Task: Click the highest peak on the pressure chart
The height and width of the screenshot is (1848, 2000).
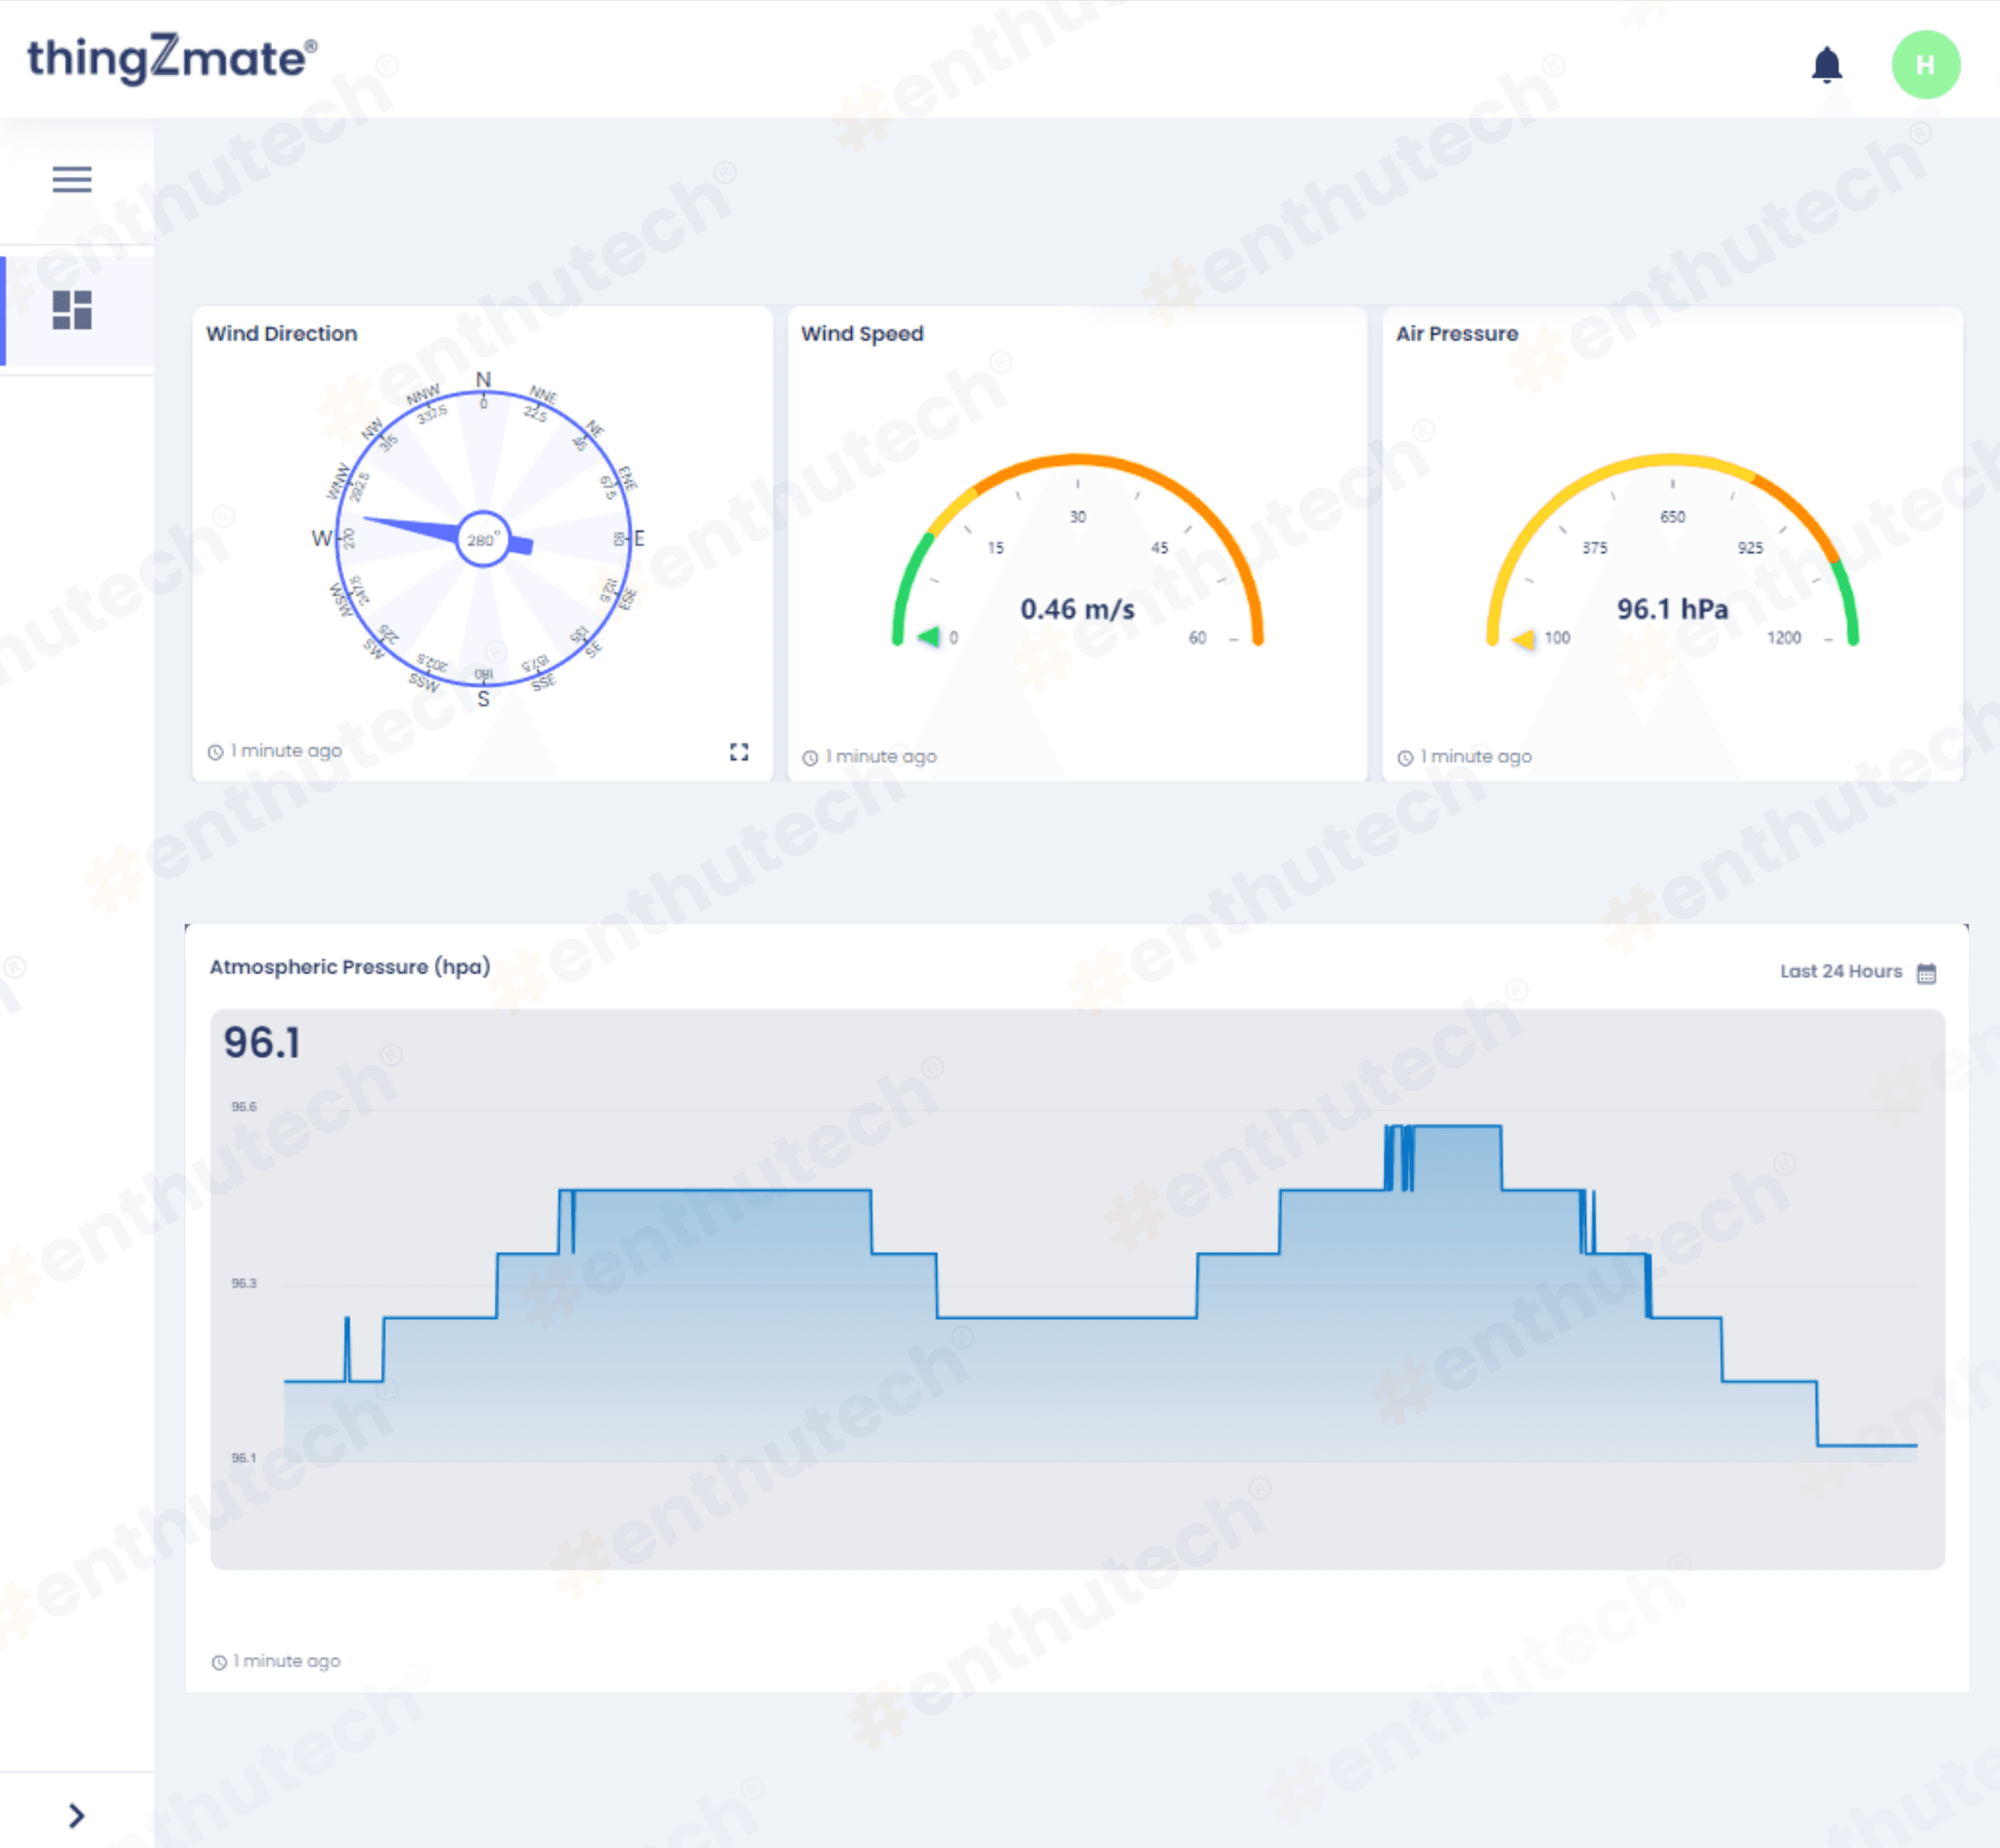Action: 1455,1128
